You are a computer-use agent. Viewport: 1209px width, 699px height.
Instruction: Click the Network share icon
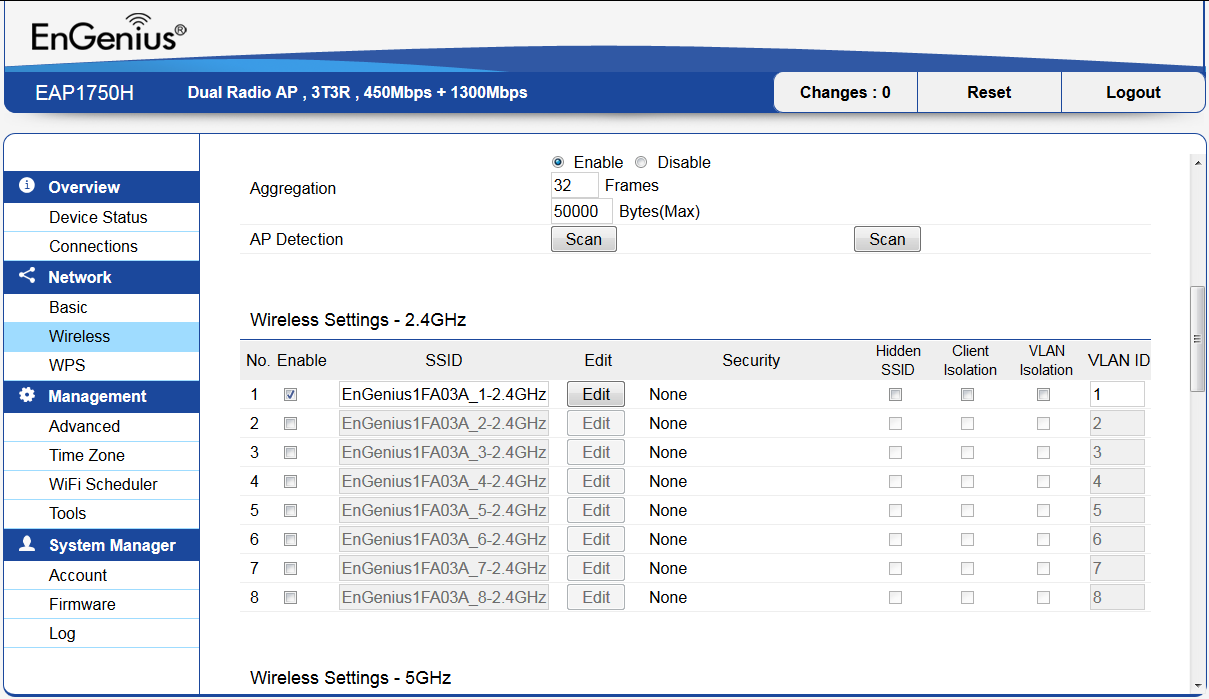point(27,276)
